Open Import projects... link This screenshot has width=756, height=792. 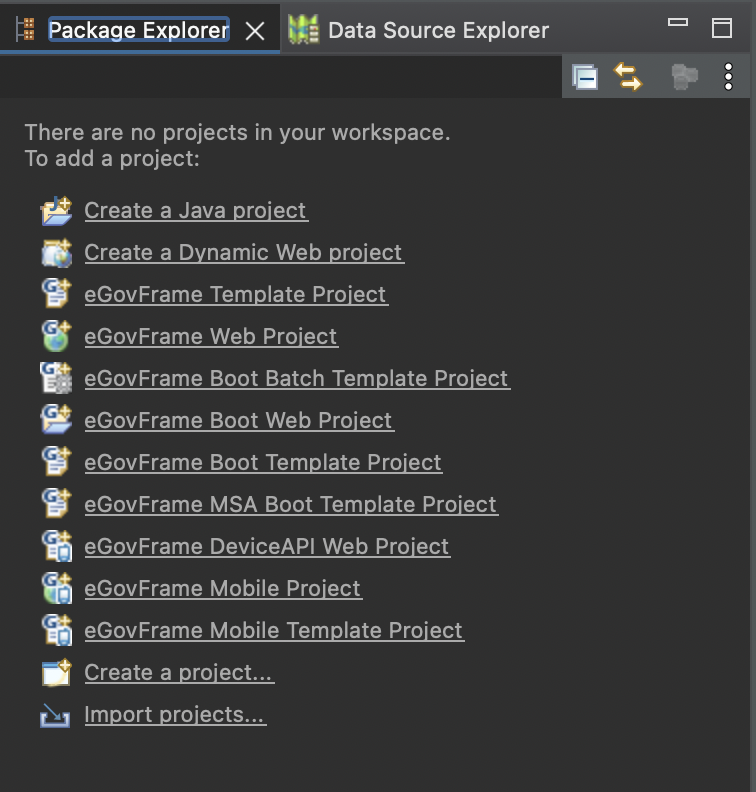coord(175,714)
